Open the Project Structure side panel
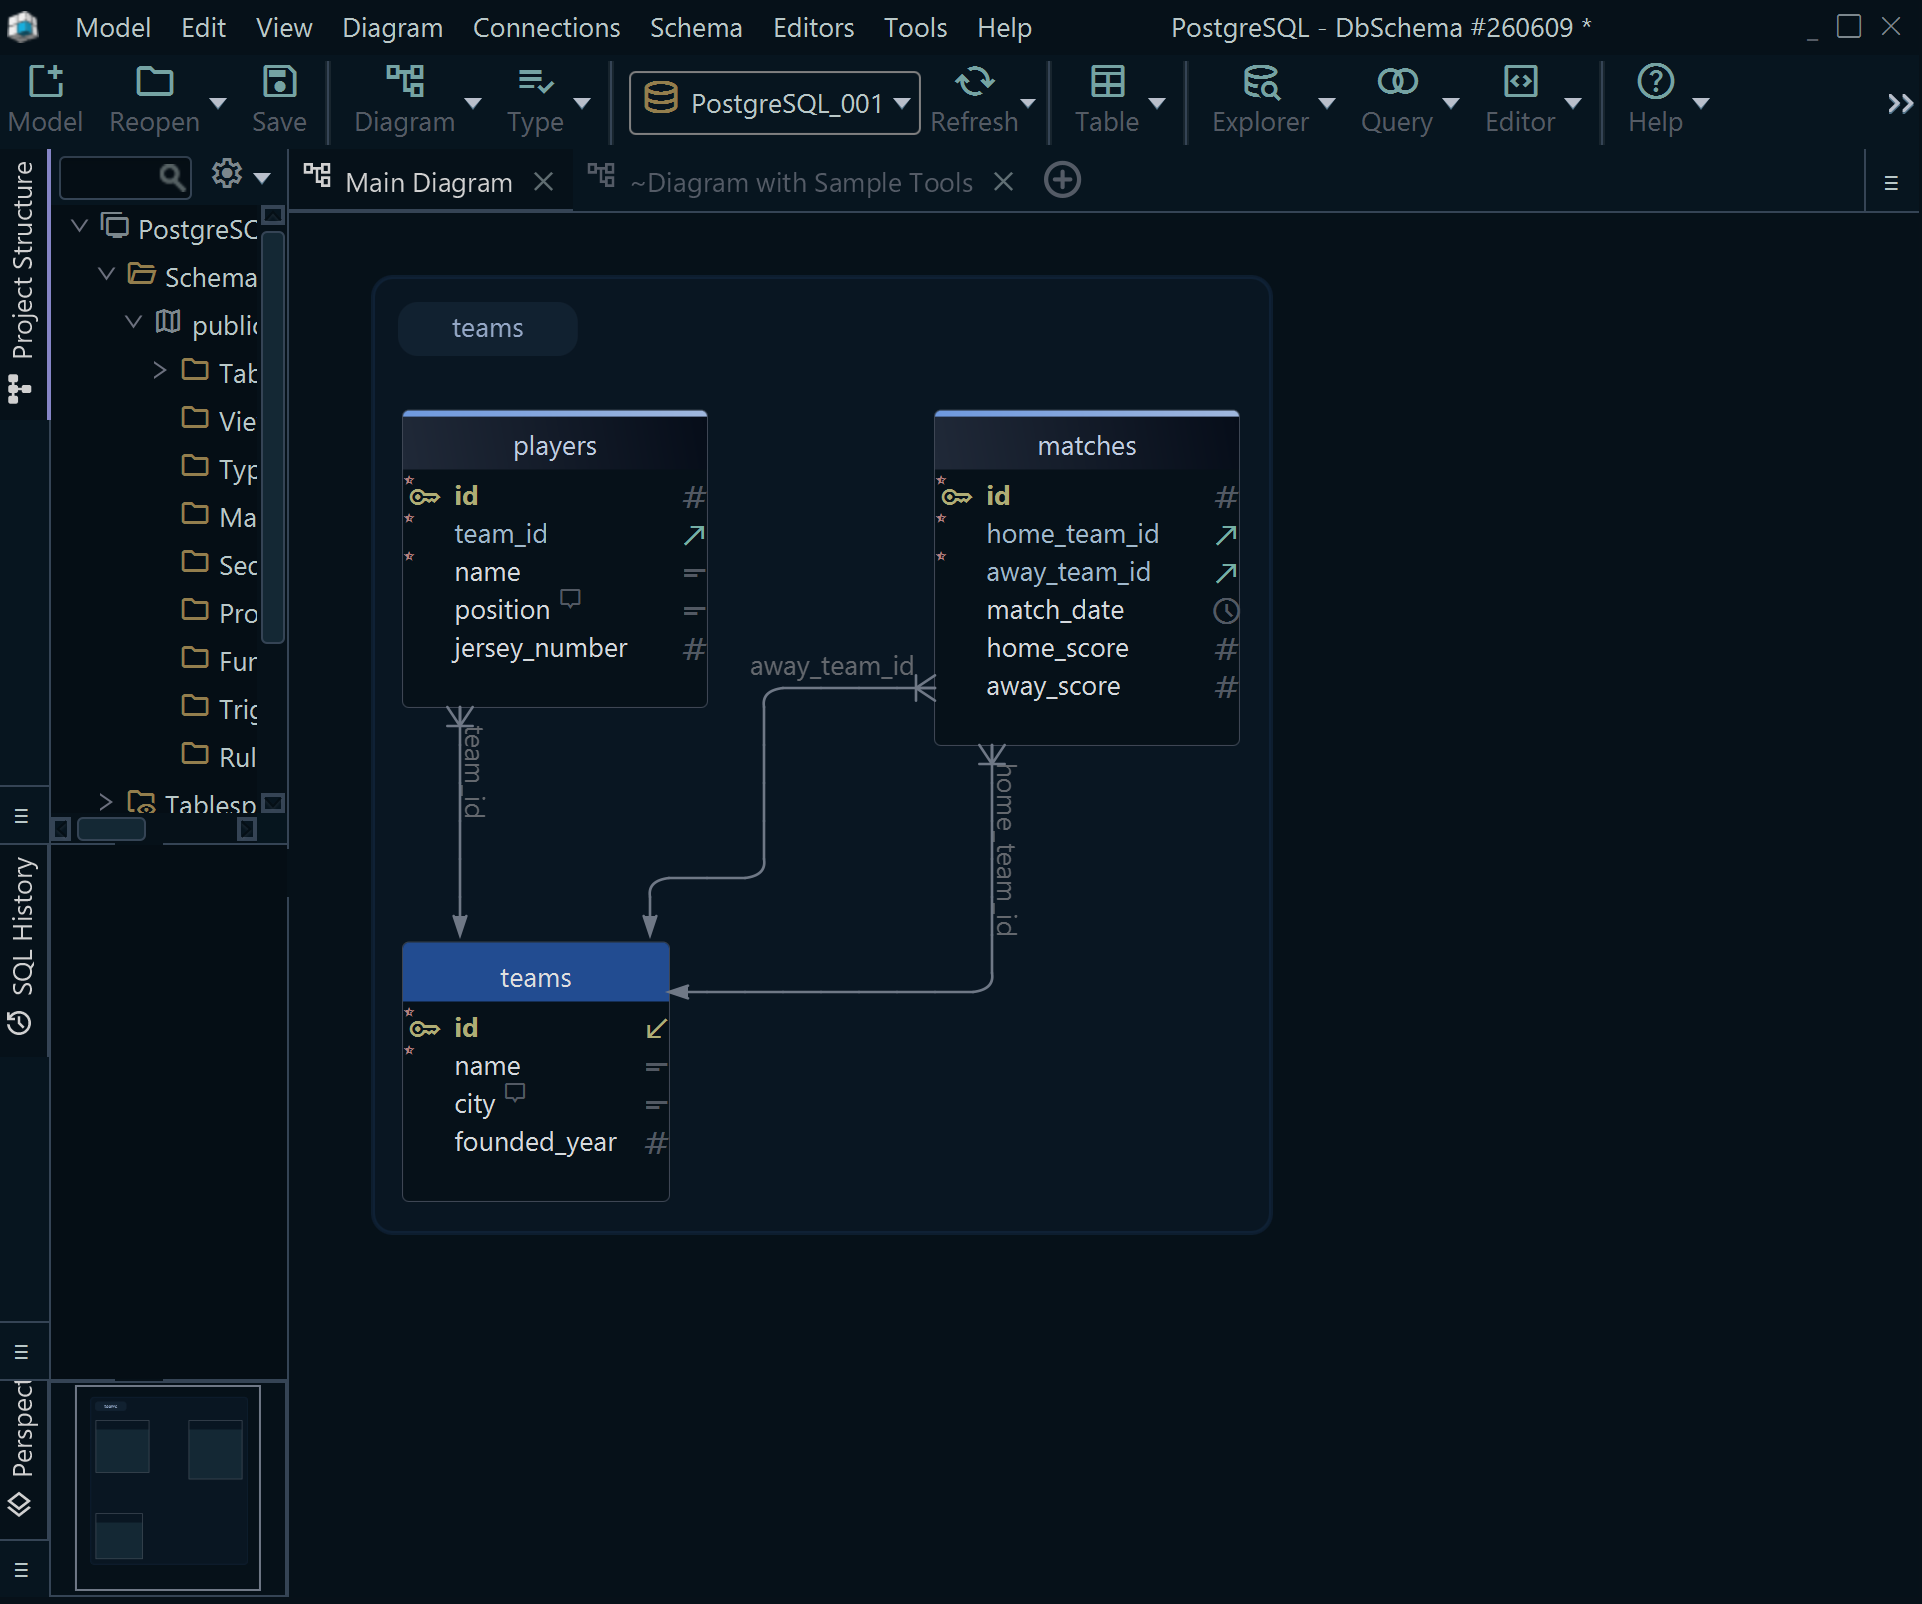 22,282
